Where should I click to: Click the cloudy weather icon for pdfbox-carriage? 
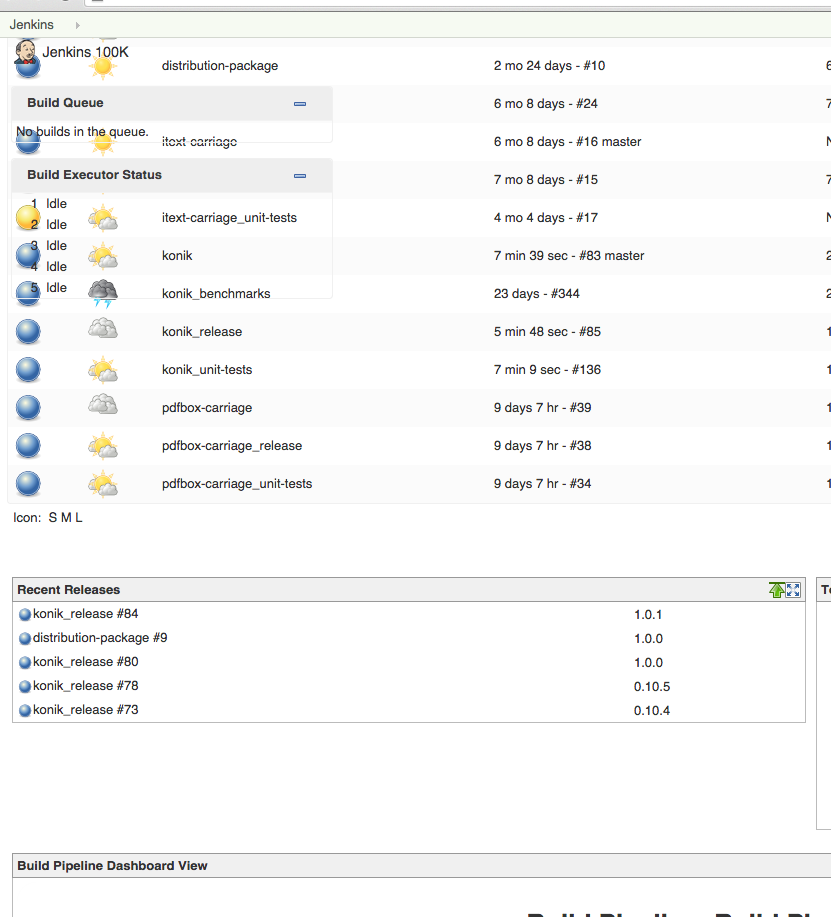(x=103, y=407)
